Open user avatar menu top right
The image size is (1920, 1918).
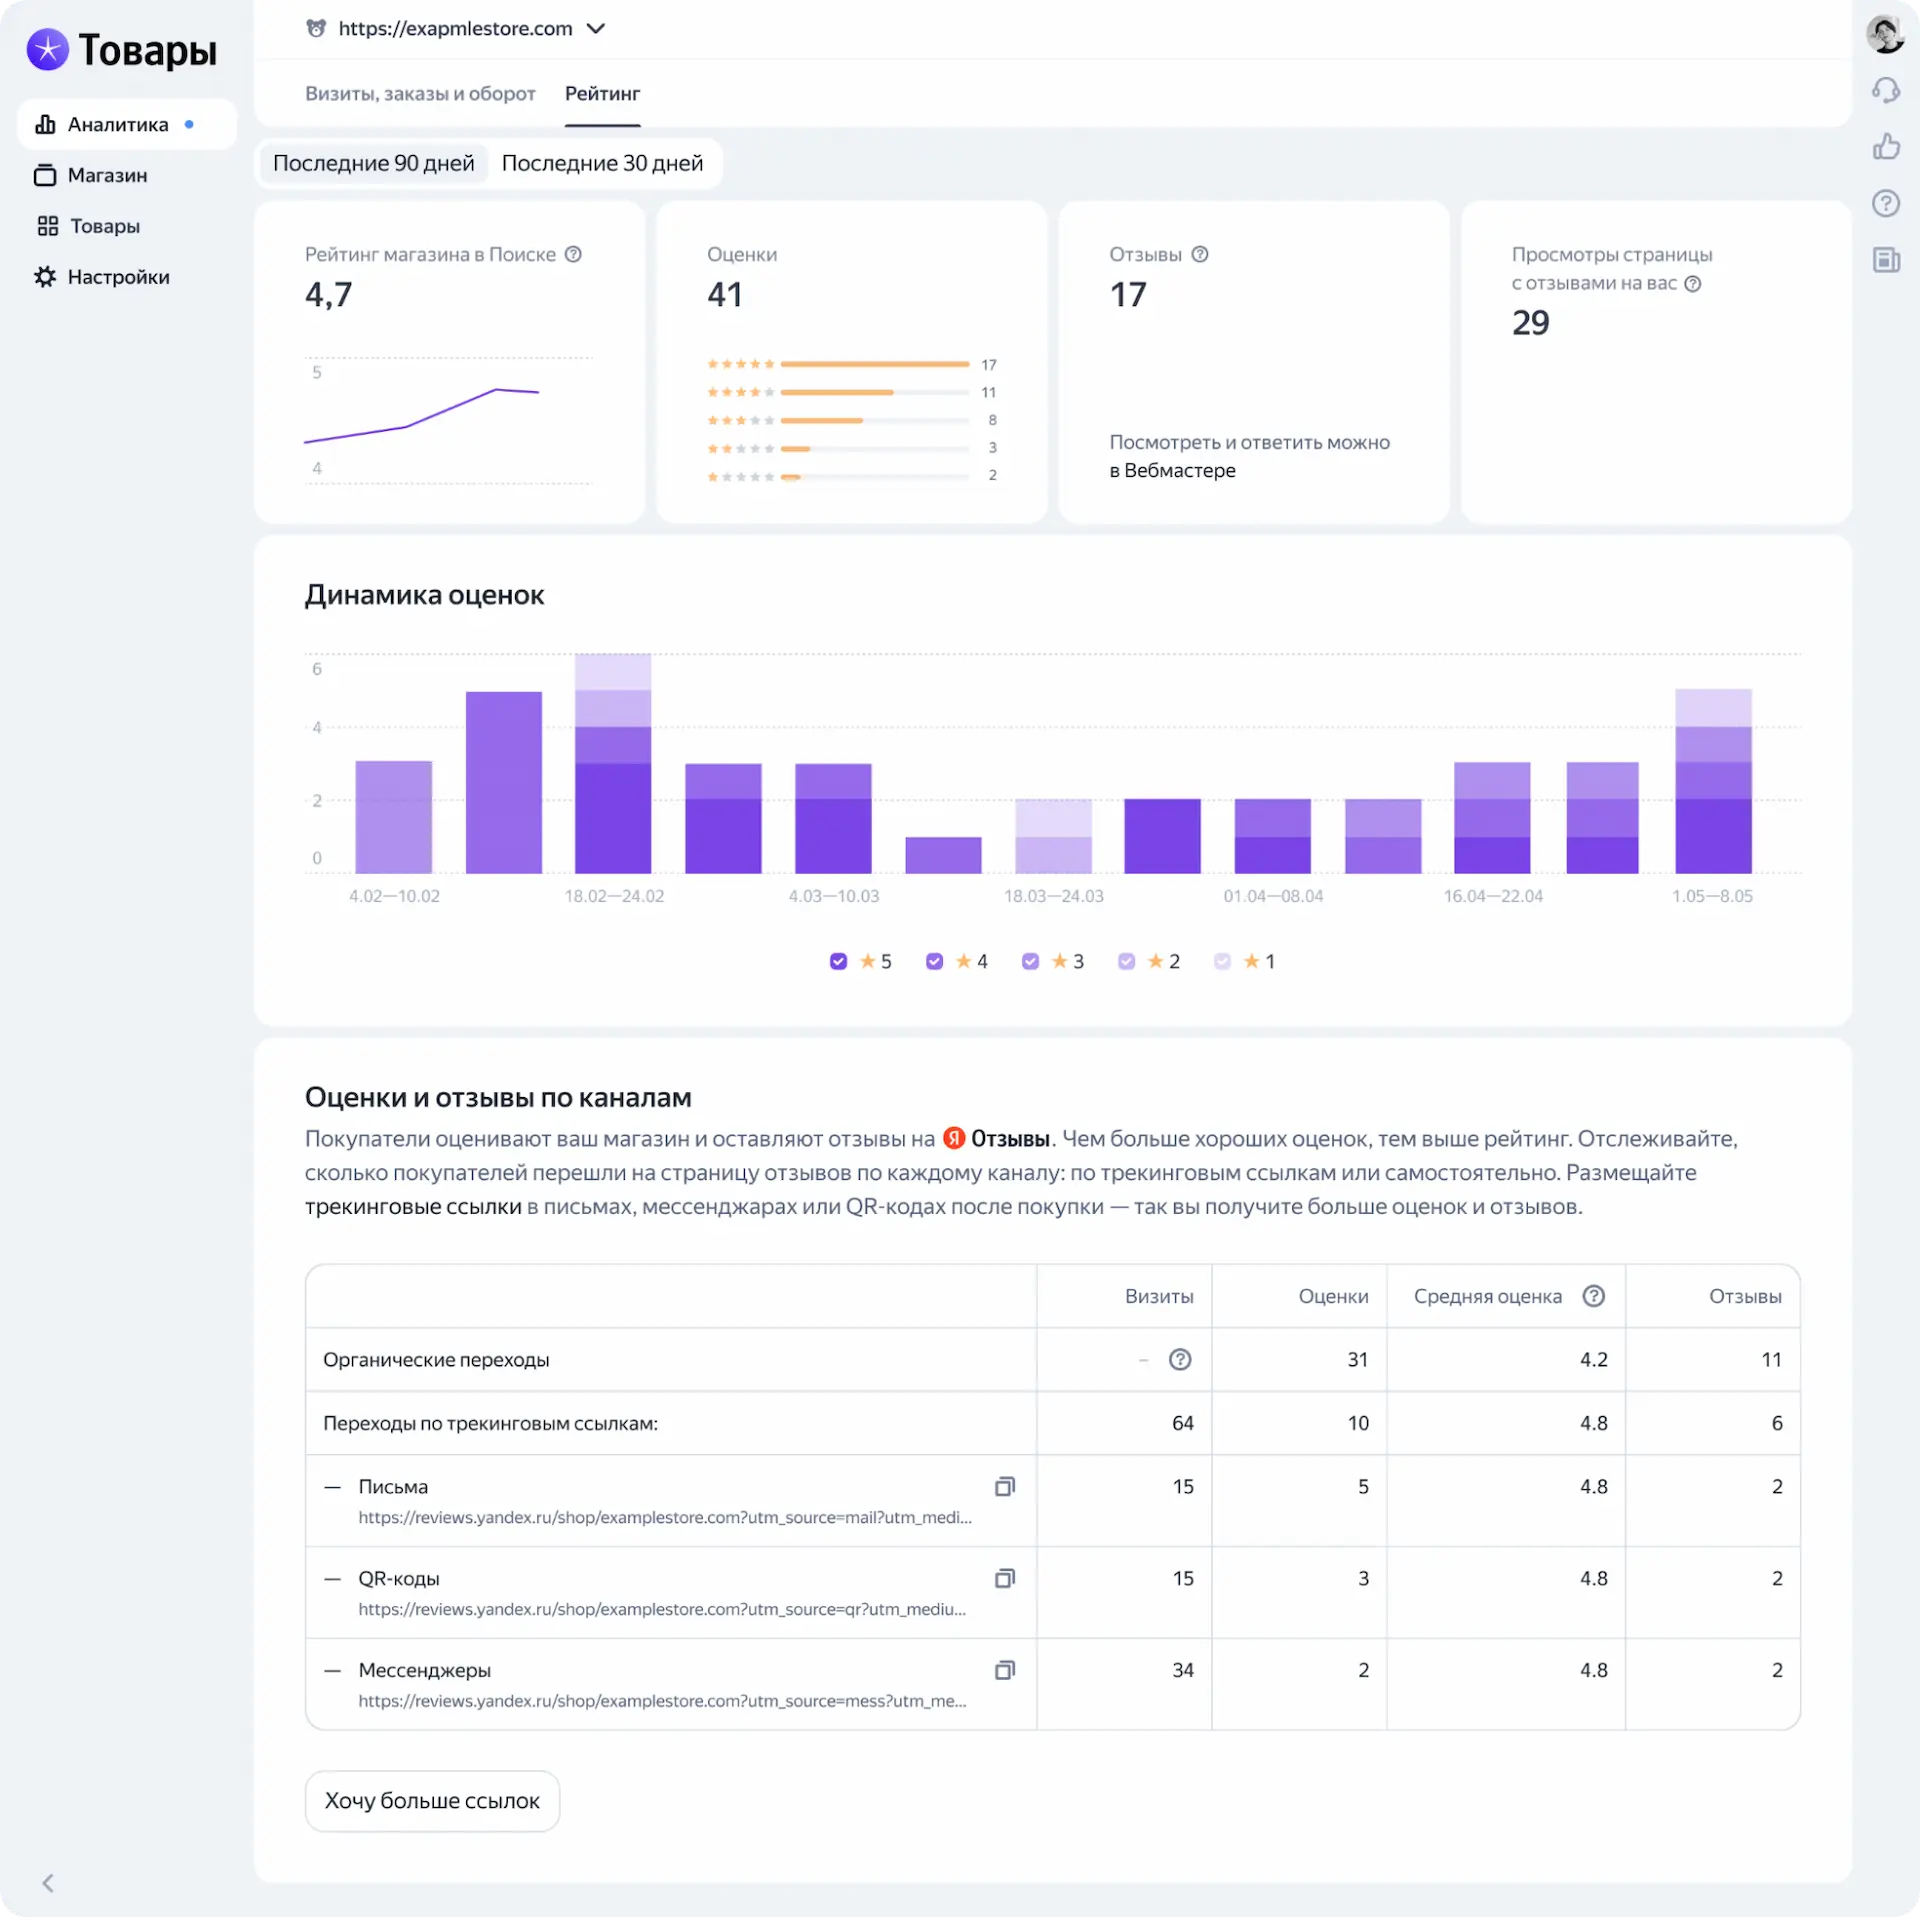click(x=1884, y=34)
